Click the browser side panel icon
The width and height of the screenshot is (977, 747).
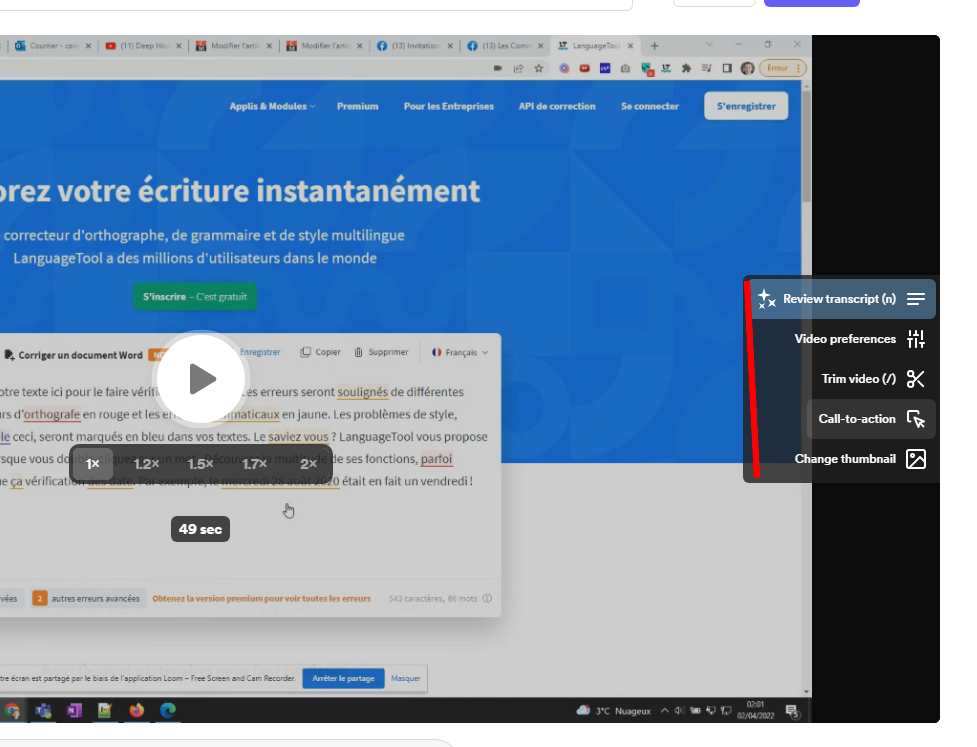click(727, 68)
